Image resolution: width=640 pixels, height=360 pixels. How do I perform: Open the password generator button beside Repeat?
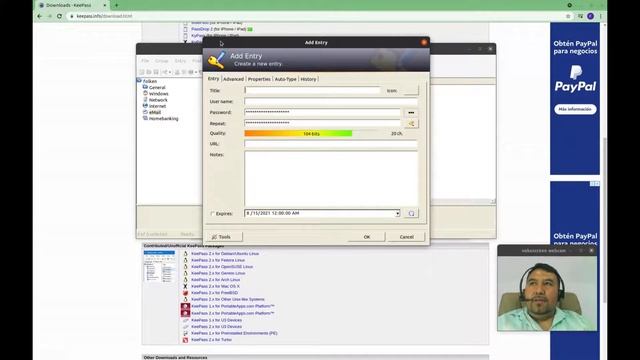(411, 123)
